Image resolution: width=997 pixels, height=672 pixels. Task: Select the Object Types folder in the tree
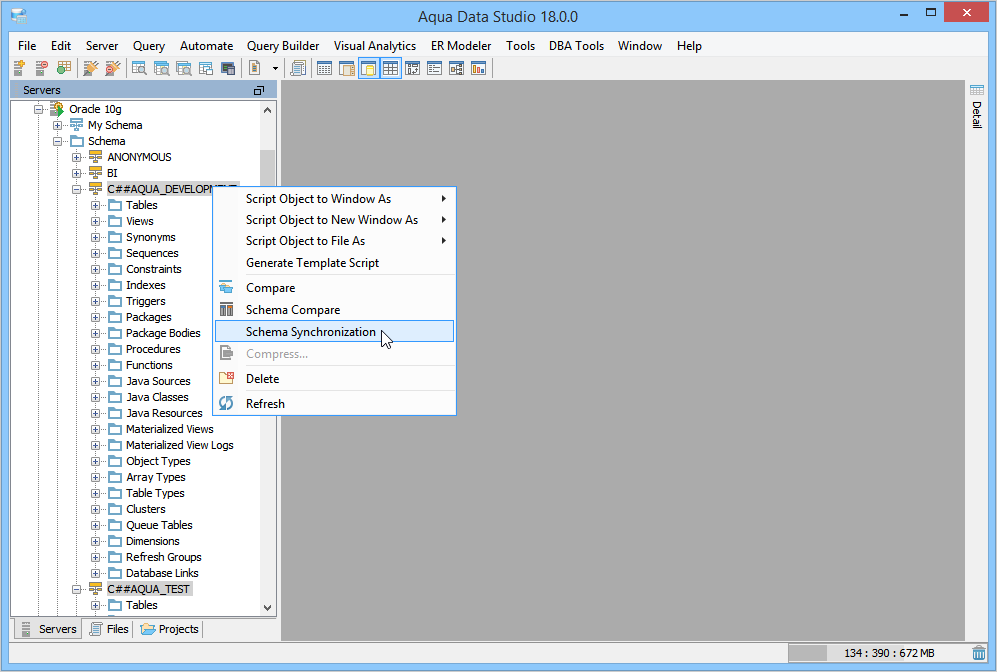[x=158, y=461]
